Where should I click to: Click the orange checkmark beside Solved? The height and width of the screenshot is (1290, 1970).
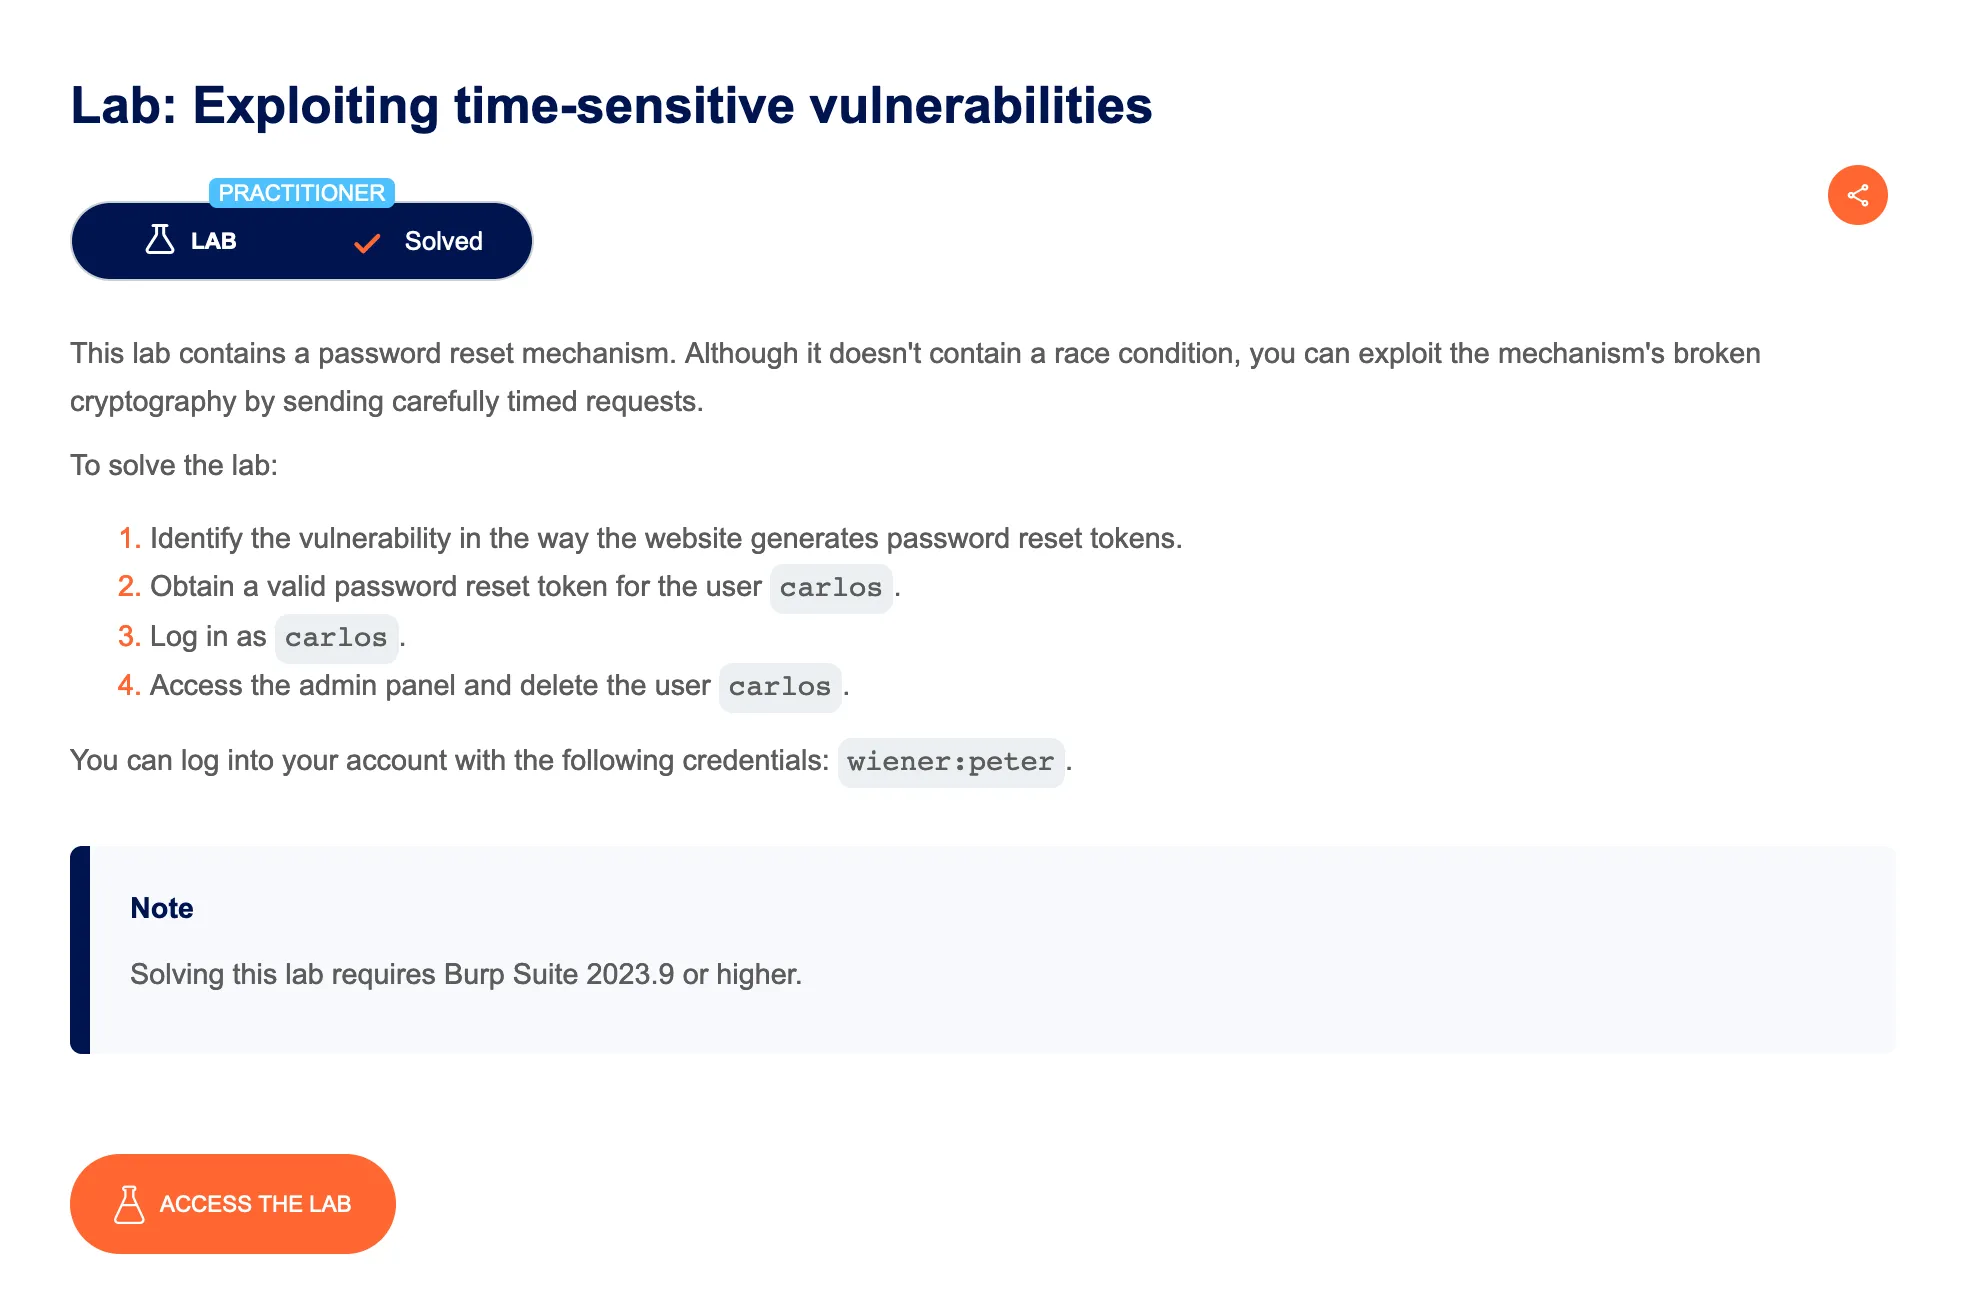pos(367,243)
